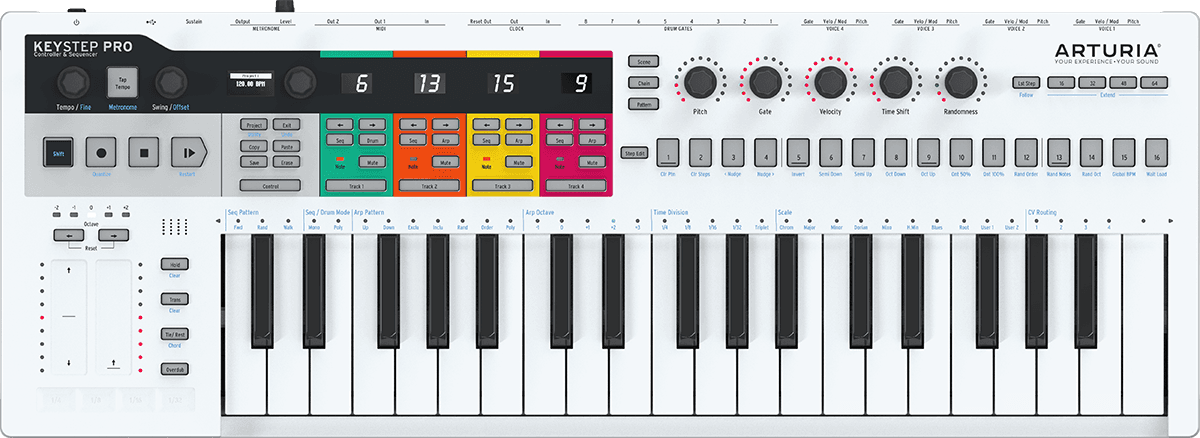Enable the Overdub button
This screenshot has width=1200, height=438.
[175, 369]
